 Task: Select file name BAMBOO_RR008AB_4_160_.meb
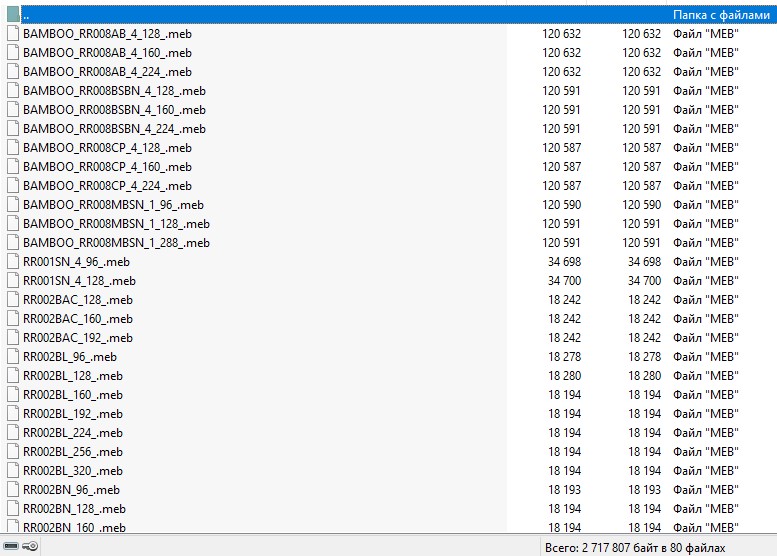click(x=107, y=53)
